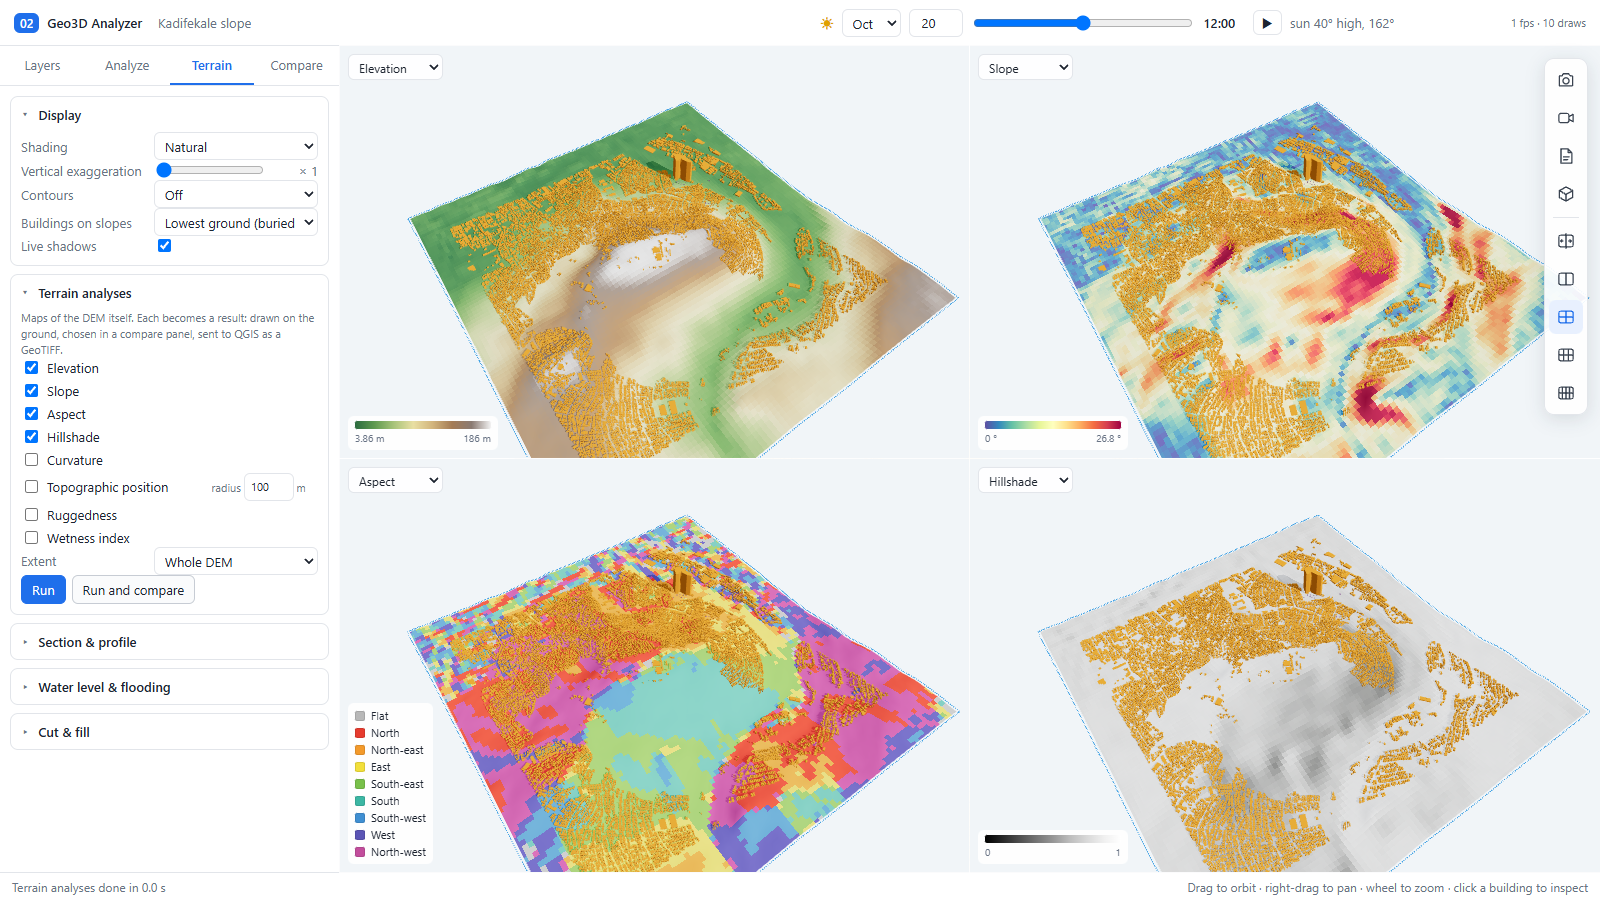
Task: Choose the eight-panel grid layout icon
Action: (1566, 393)
